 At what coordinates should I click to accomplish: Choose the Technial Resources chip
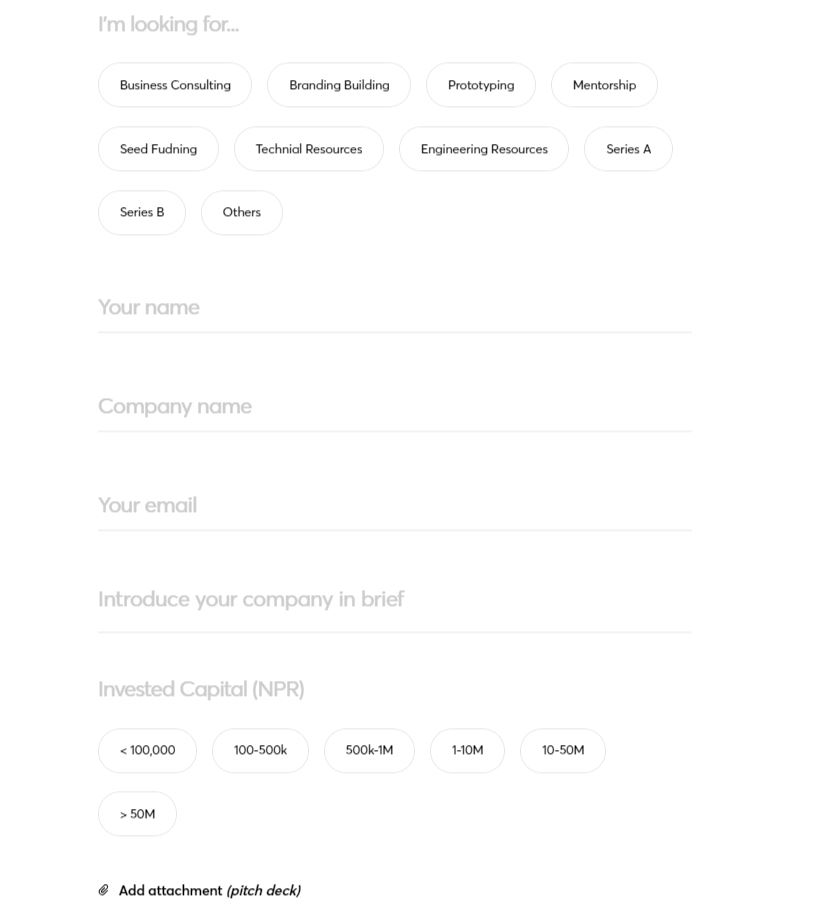click(309, 149)
